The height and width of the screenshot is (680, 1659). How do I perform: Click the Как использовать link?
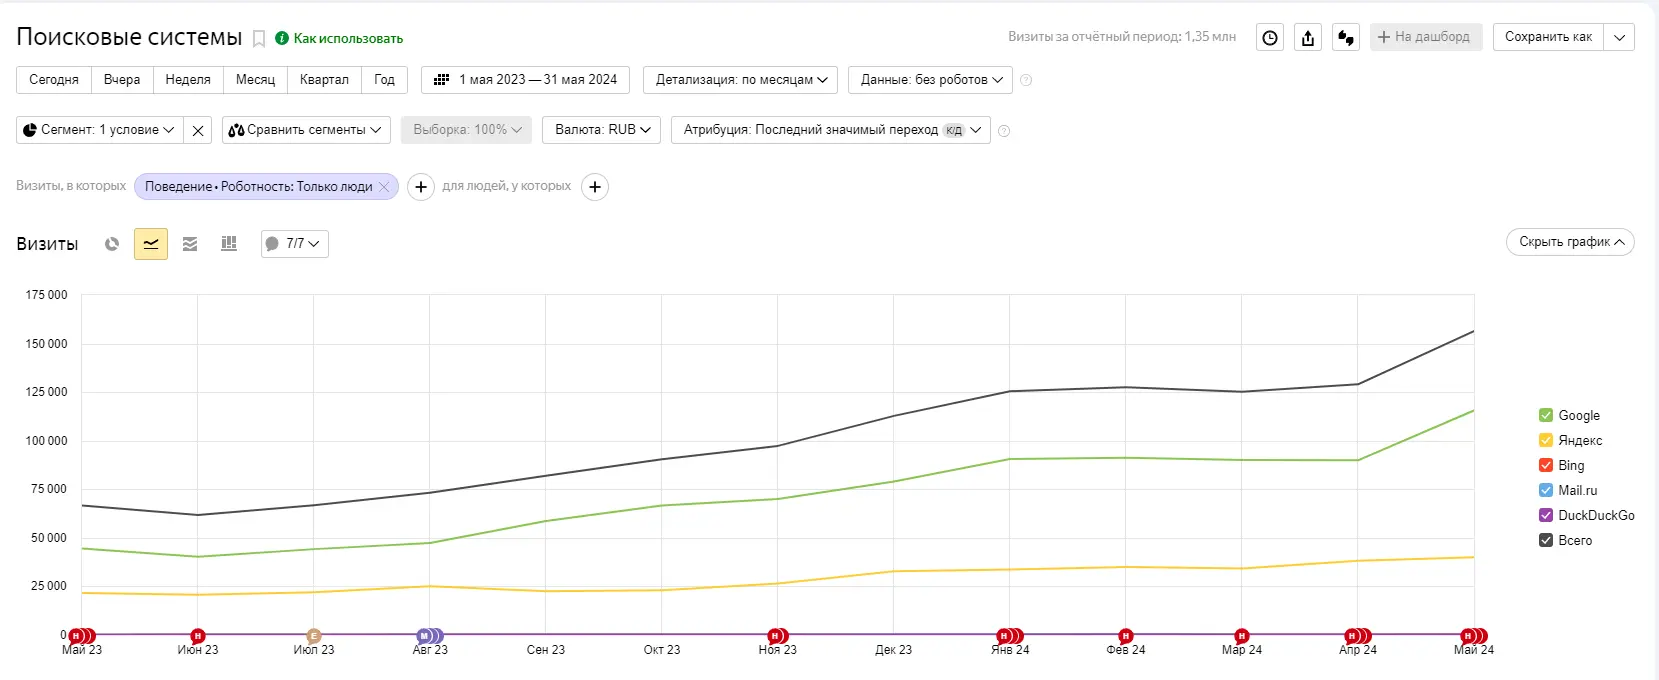coord(347,39)
